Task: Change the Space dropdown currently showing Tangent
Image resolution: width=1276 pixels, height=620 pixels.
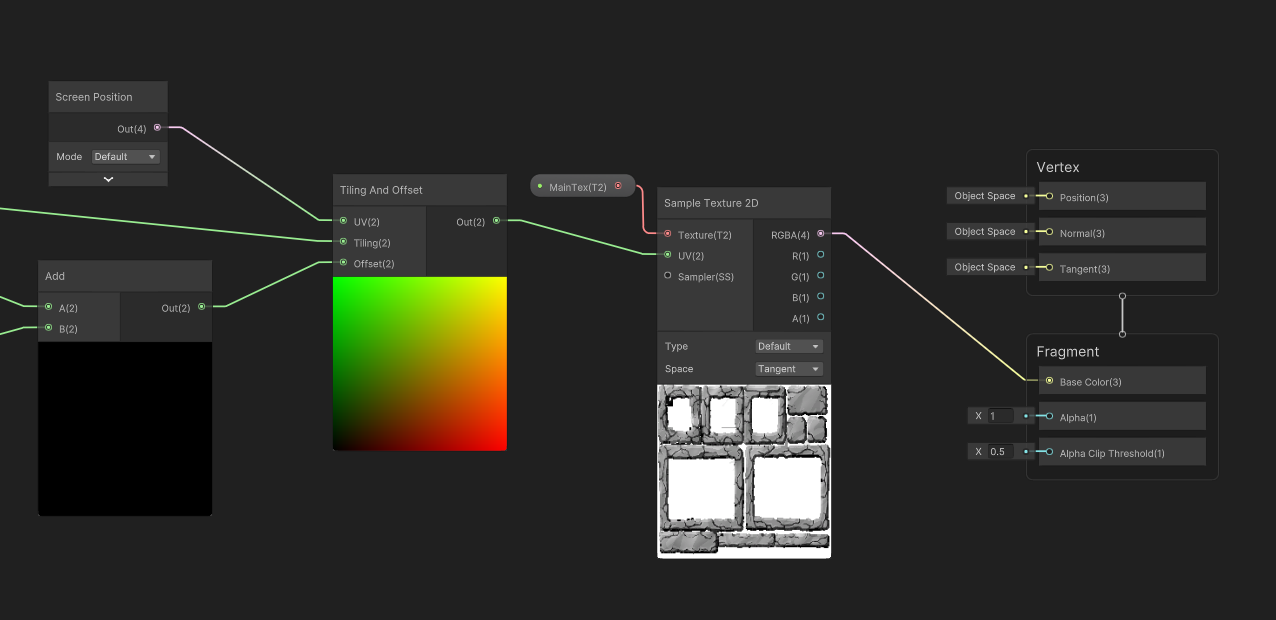Action: tap(788, 368)
